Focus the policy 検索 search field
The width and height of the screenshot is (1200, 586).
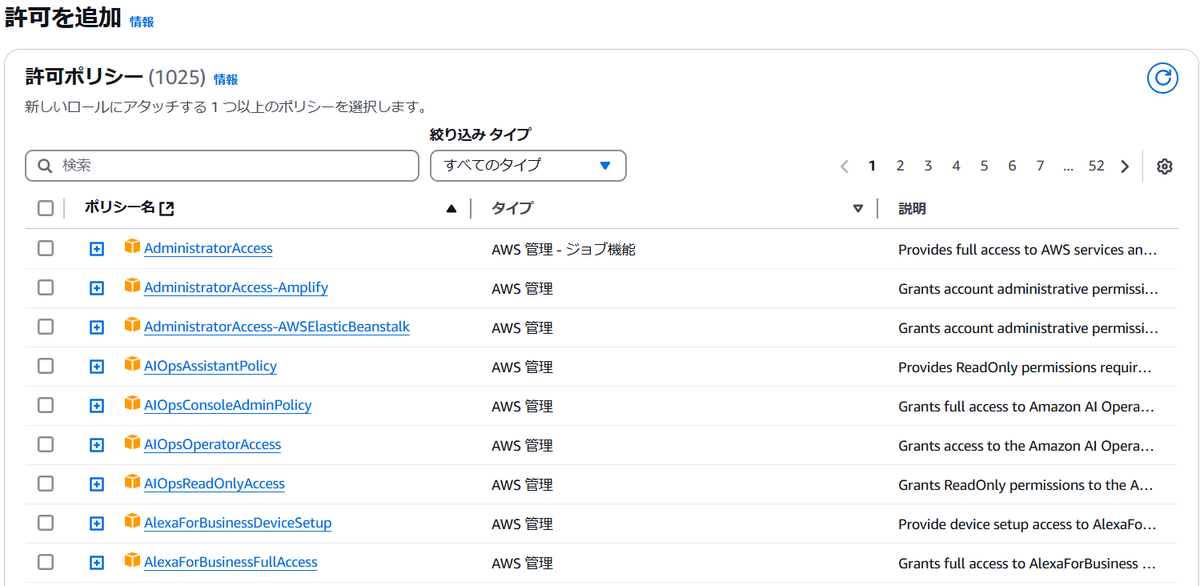[x=222, y=166]
